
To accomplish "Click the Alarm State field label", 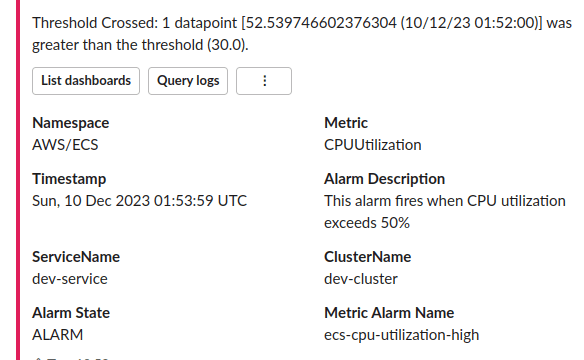I will (71, 313).
